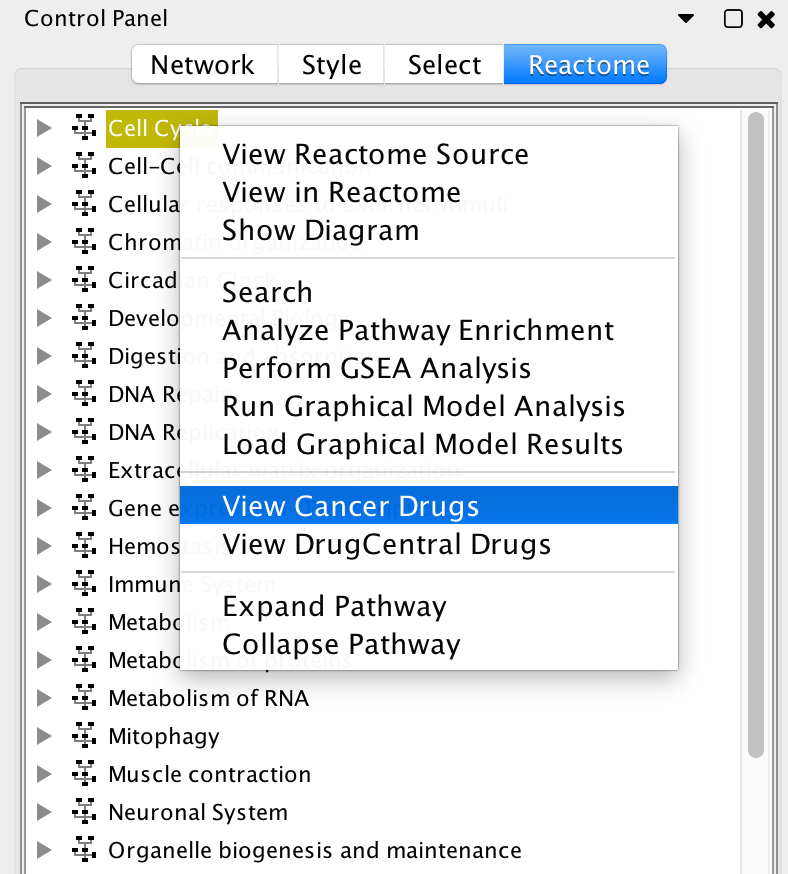Image resolution: width=788 pixels, height=874 pixels.
Task: Choose Load Graphical Model Results
Action: pyautogui.click(x=429, y=444)
